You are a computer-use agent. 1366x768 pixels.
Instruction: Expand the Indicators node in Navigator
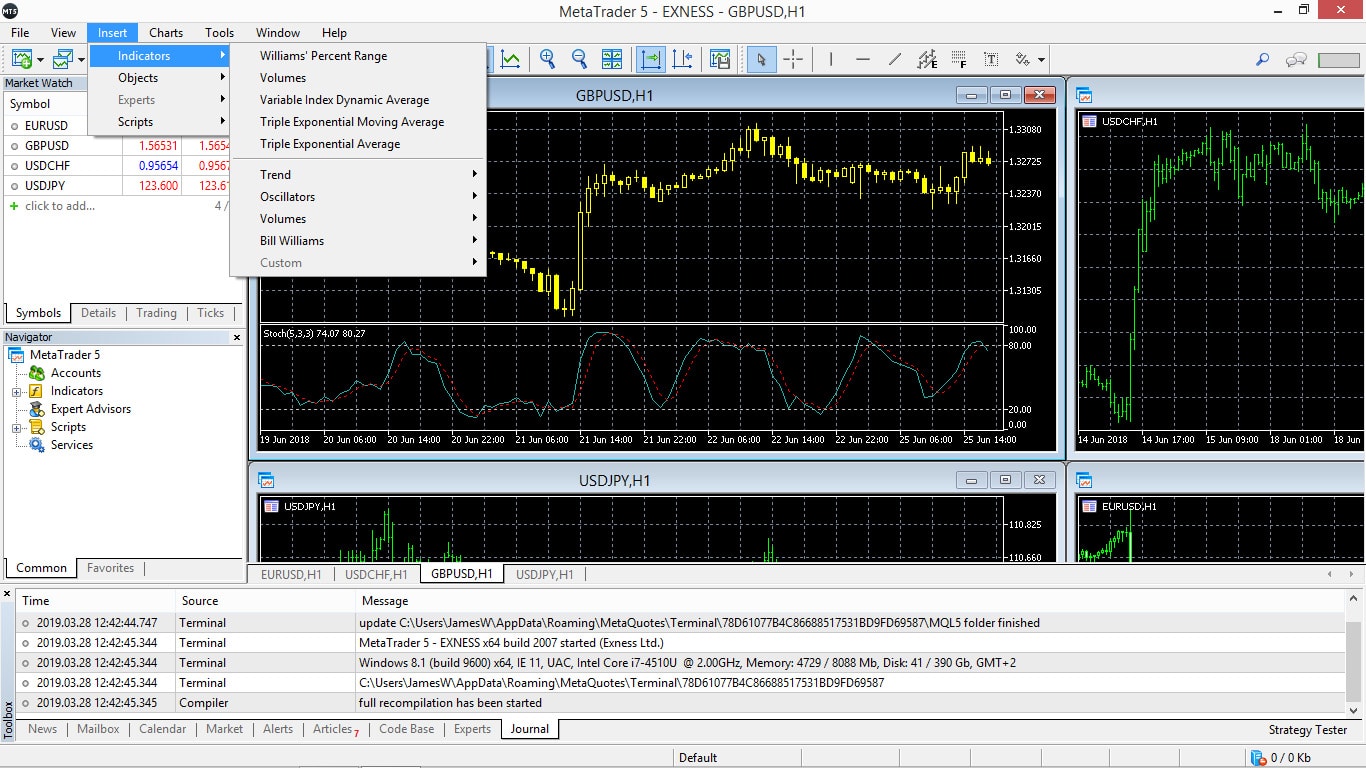click(17, 391)
